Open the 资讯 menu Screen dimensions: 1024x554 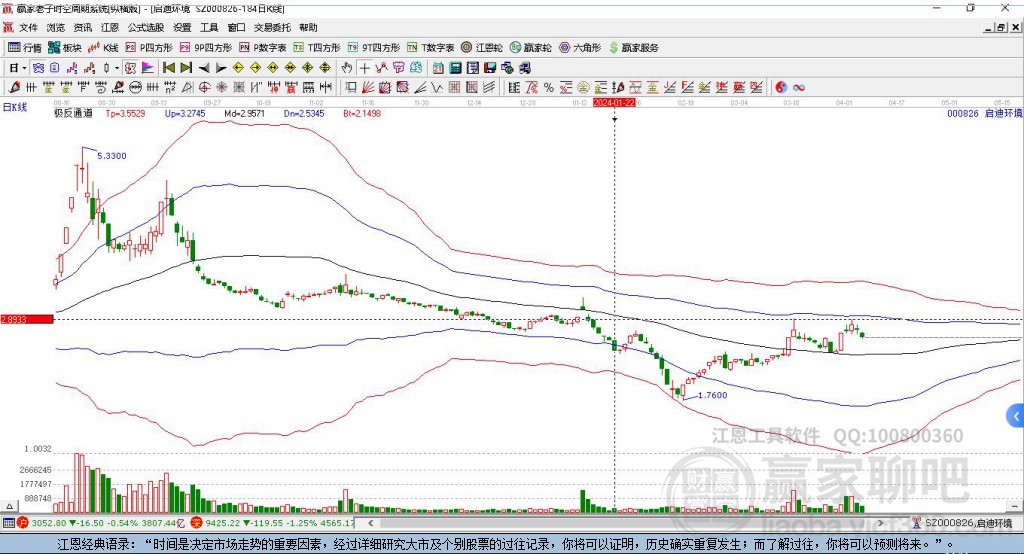82,27
